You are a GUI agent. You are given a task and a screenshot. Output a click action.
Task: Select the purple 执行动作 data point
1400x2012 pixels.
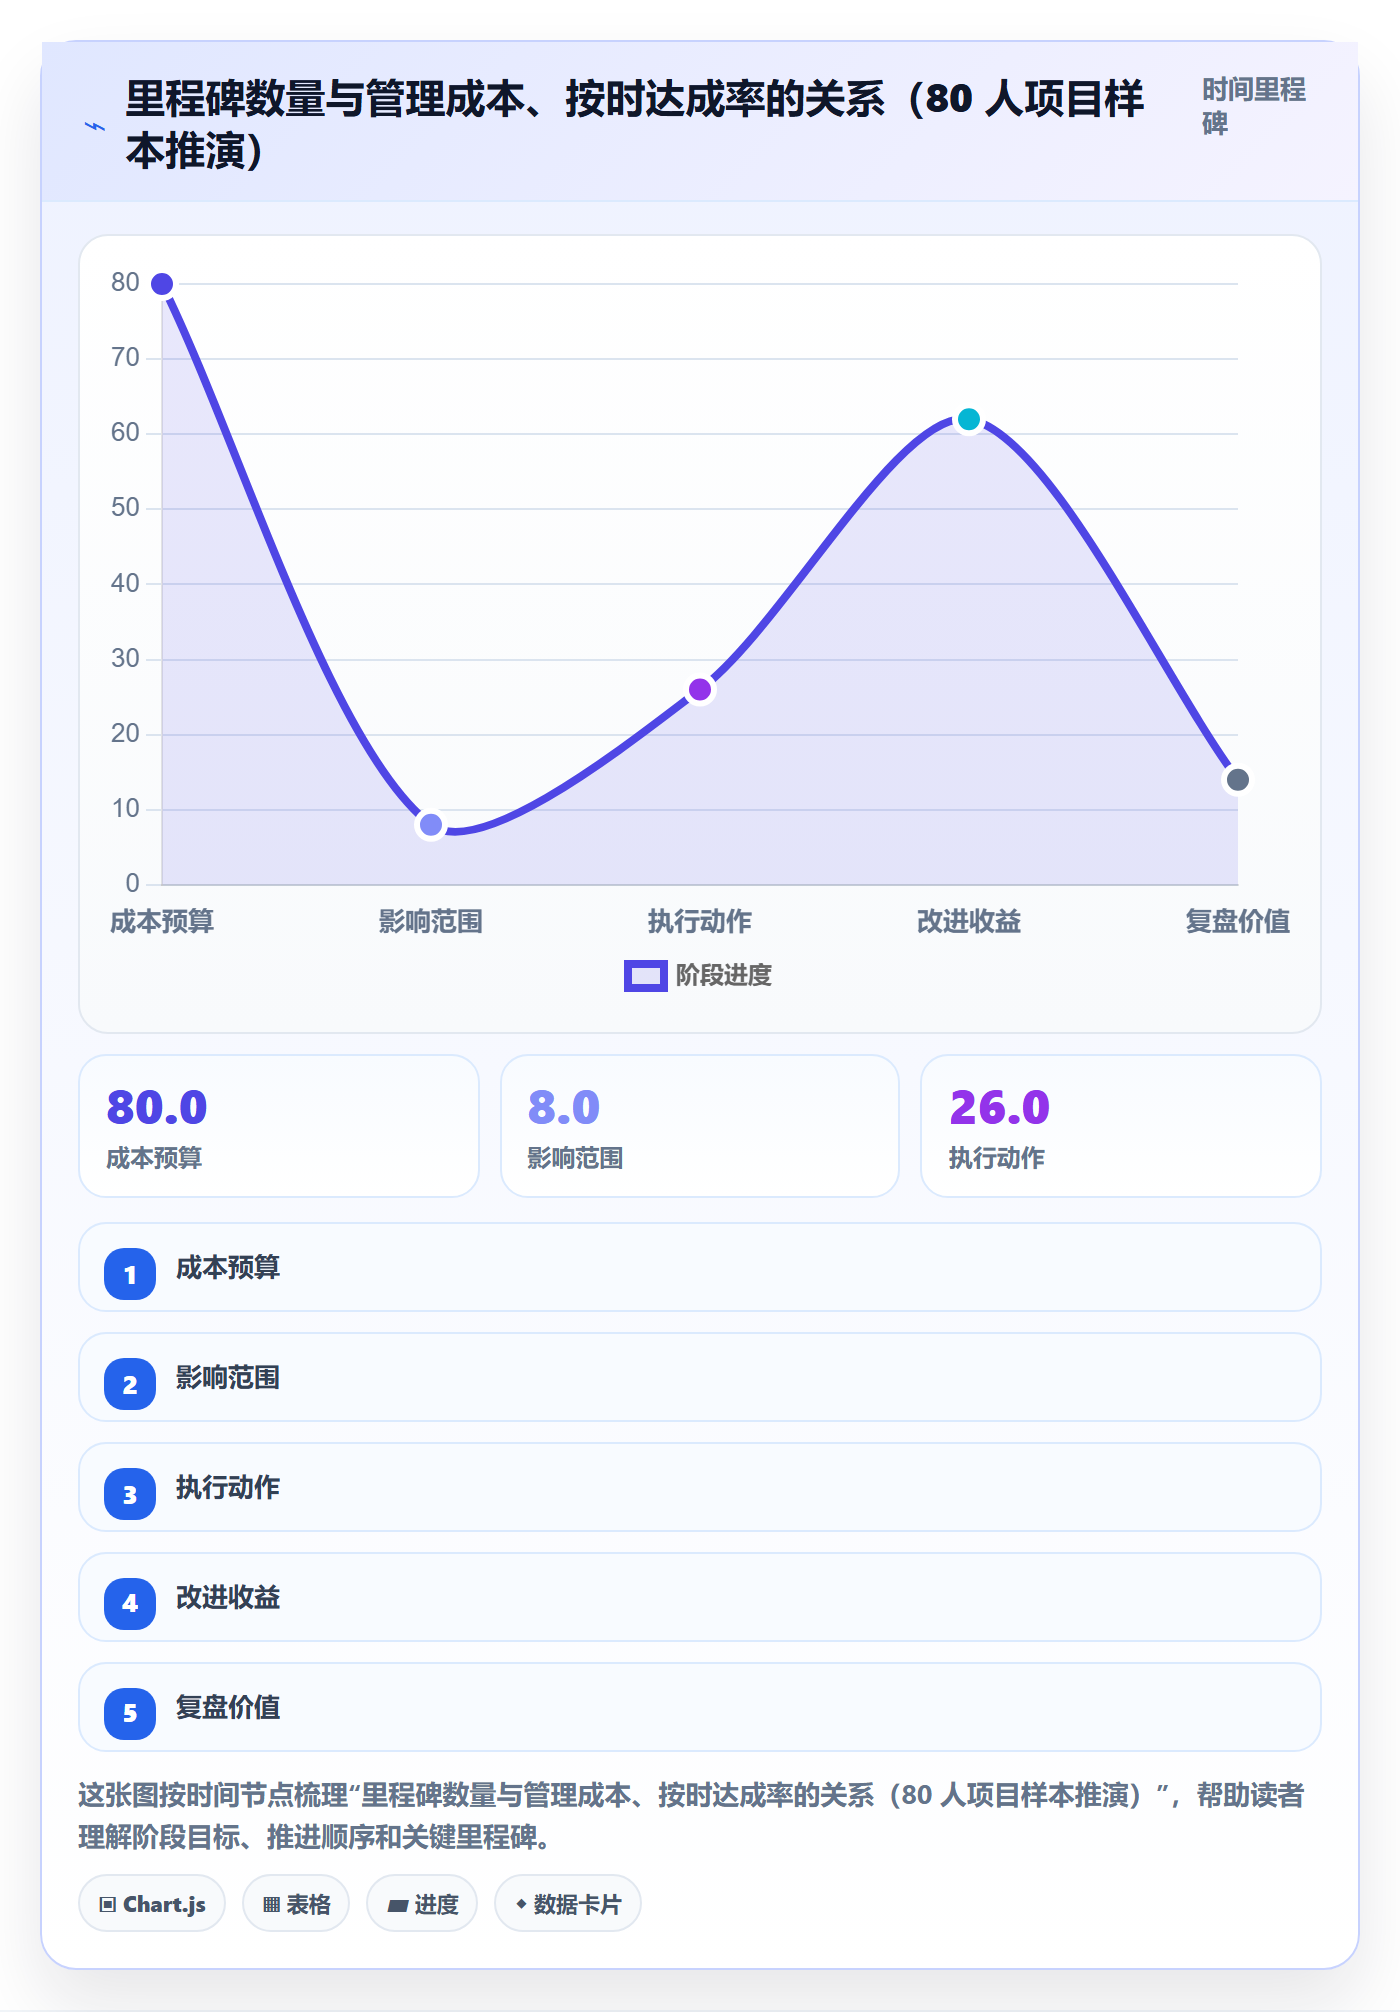click(x=700, y=690)
